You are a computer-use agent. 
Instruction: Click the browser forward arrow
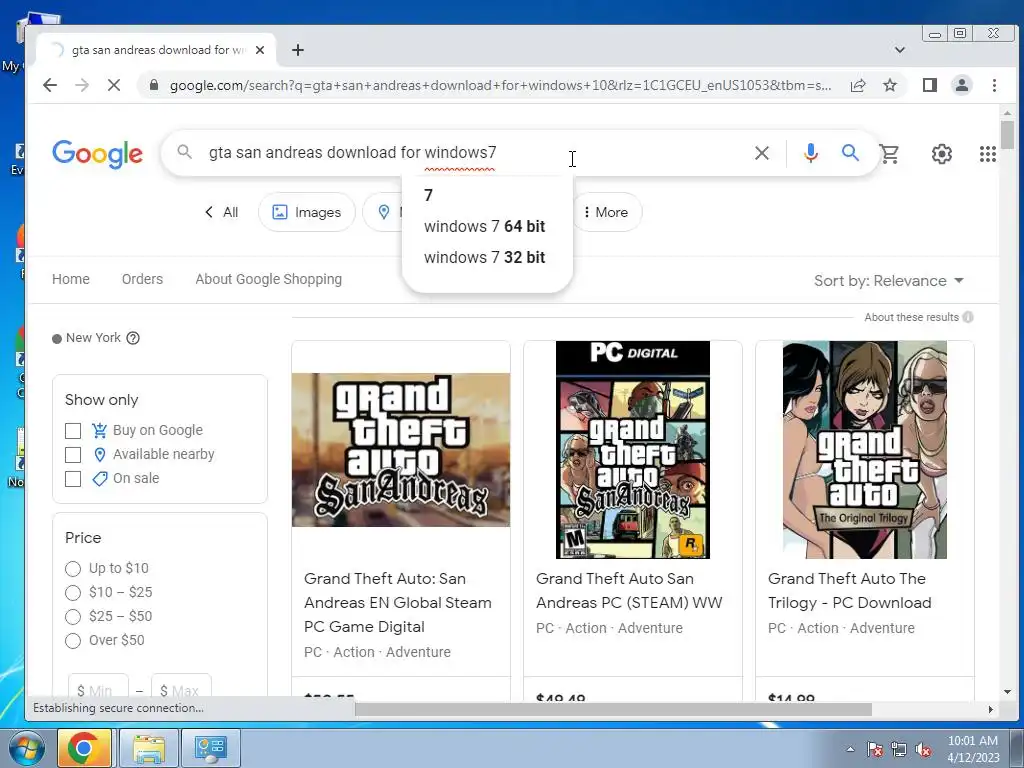point(82,85)
